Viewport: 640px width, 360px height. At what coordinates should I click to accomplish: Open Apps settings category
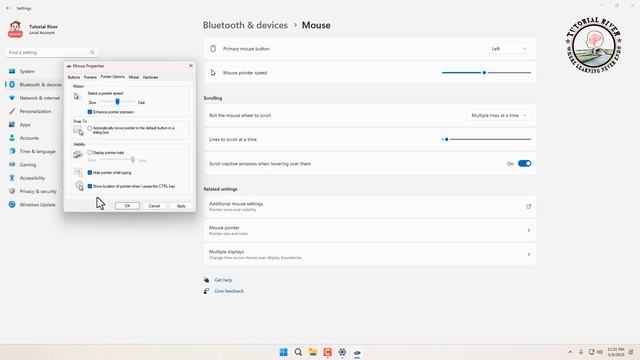(24, 125)
